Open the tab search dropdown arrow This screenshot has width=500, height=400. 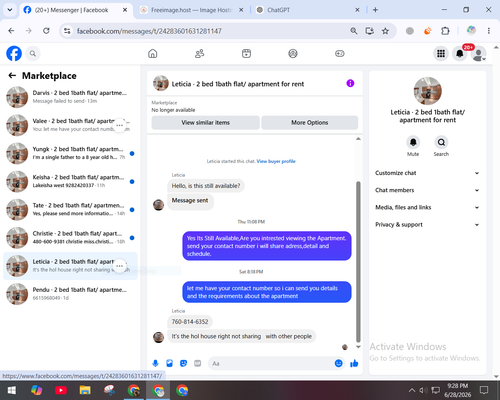(x=10, y=10)
